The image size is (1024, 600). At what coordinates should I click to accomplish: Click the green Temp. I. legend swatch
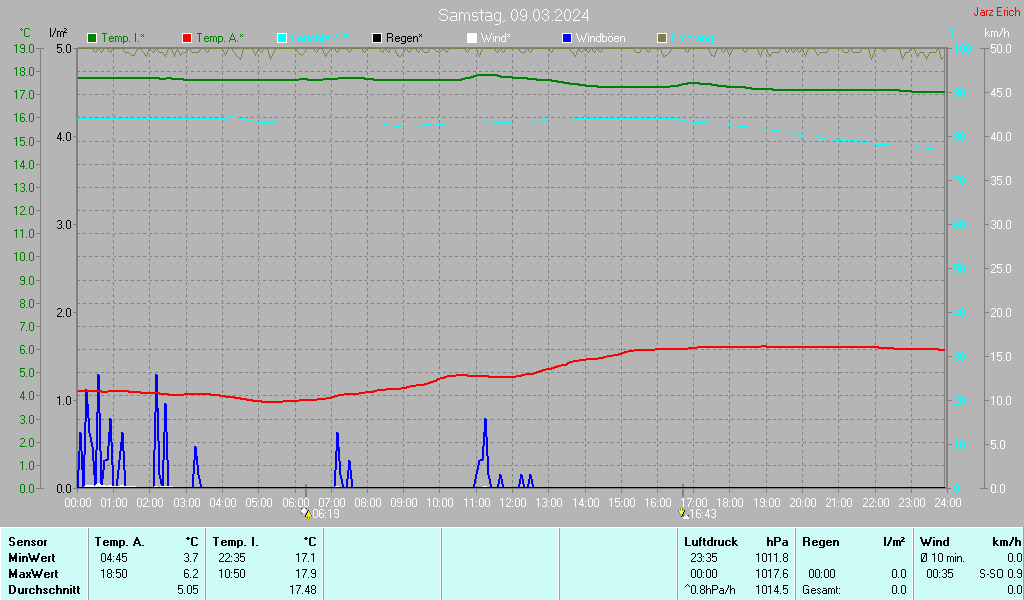(92, 38)
